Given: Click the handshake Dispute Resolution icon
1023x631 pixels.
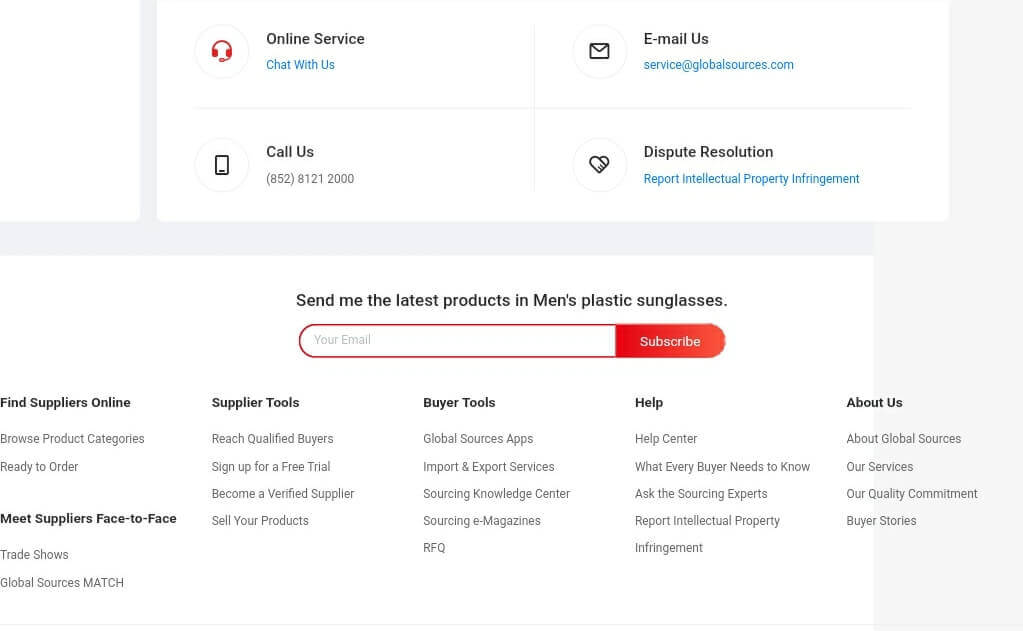Looking at the screenshot, I should (x=599, y=164).
